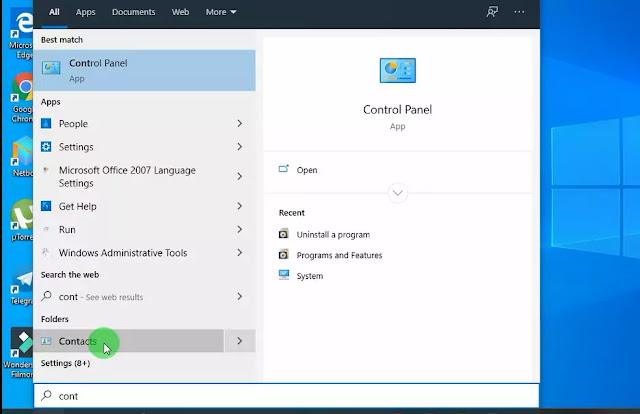
Task: Click the People app icon
Action: coord(46,123)
